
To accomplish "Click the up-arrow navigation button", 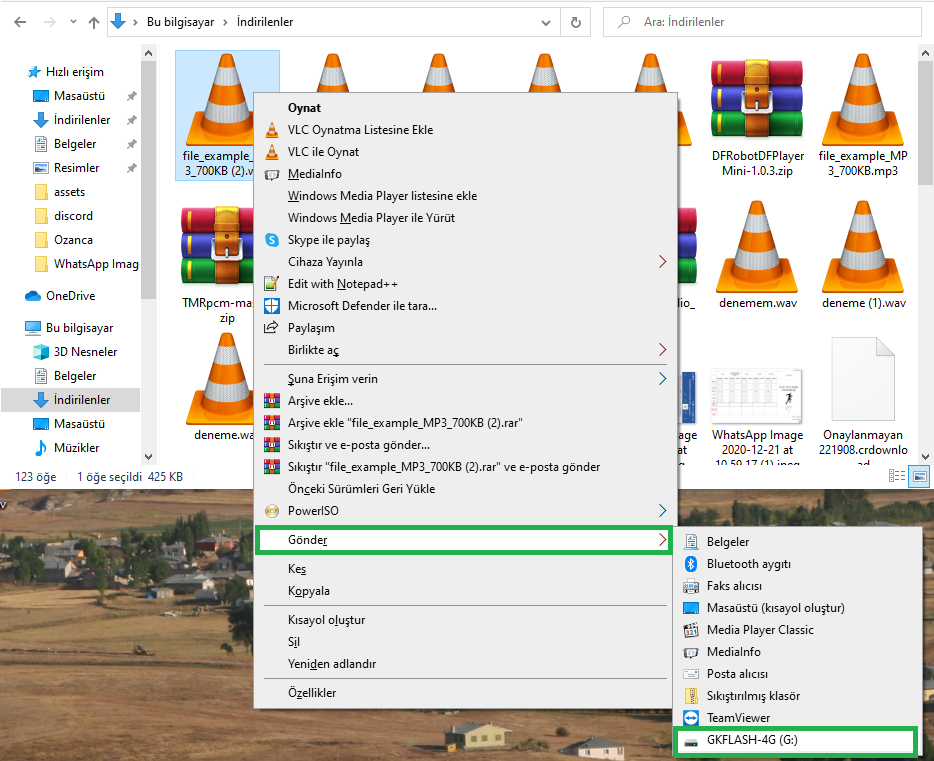I will pyautogui.click(x=93, y=21).
